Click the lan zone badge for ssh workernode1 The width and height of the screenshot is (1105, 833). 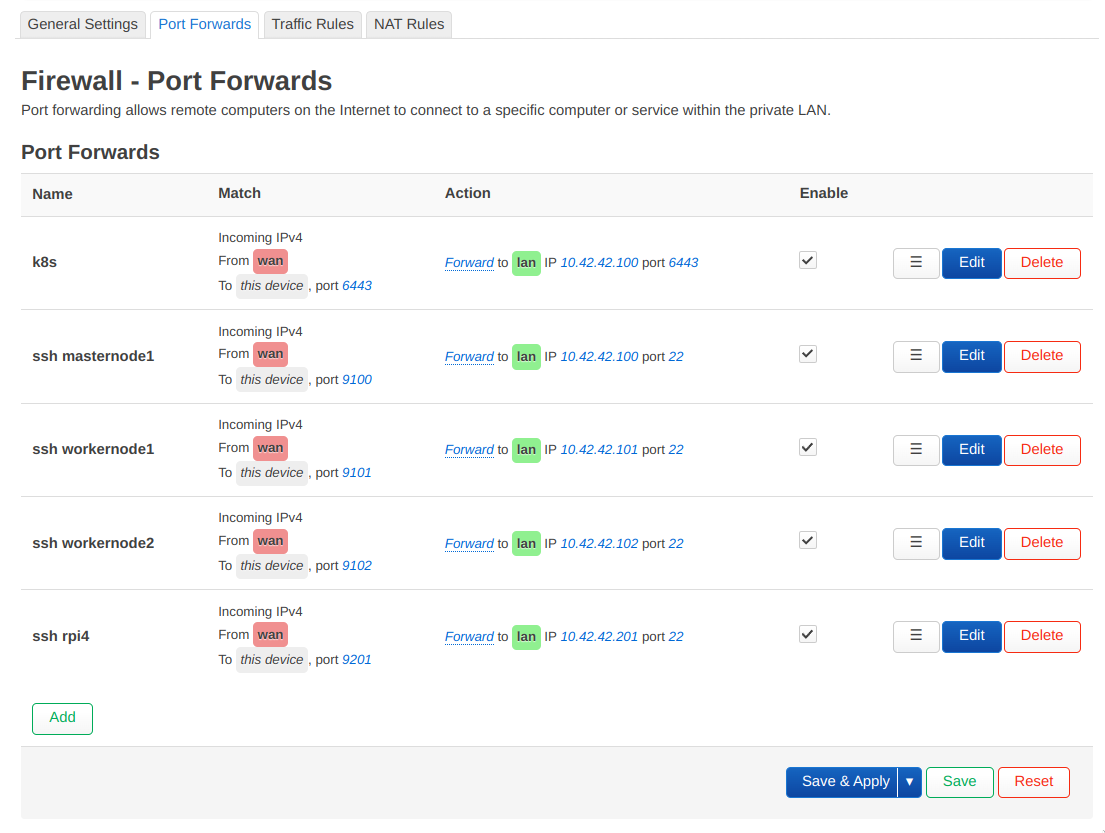(526, 450)
